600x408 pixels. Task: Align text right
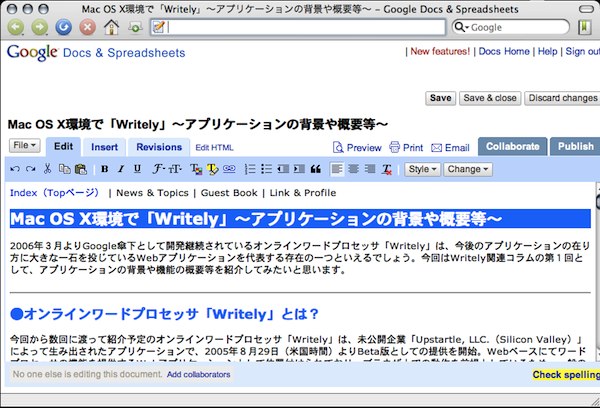pos(370,169)
